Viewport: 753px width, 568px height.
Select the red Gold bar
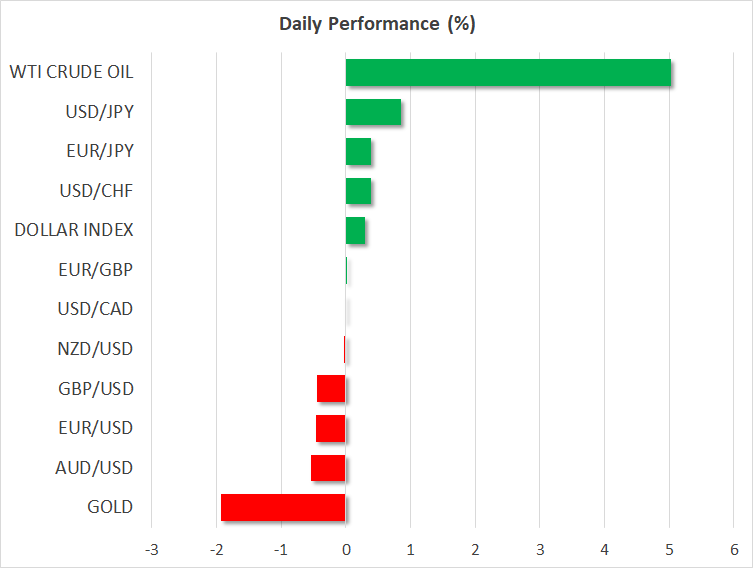283,507
